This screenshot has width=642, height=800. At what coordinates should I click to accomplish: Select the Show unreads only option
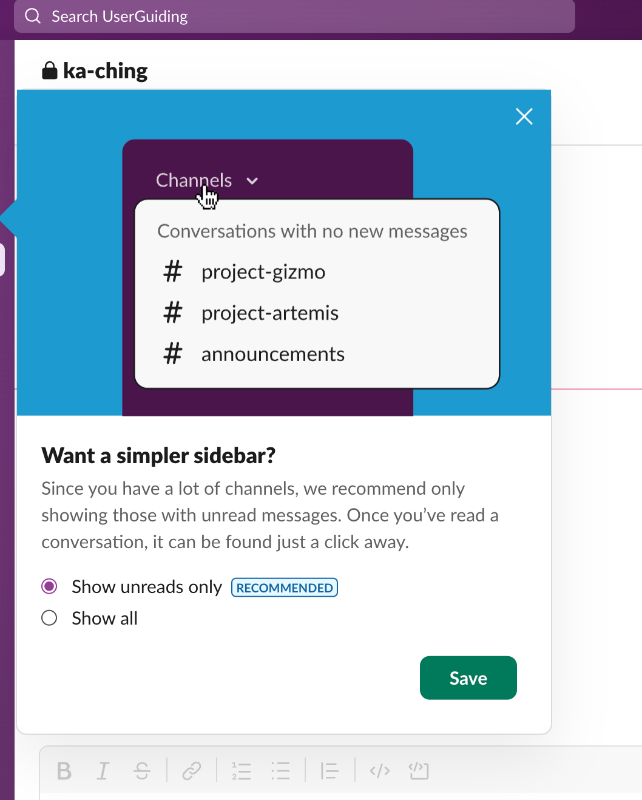click(x=49, y=587)
